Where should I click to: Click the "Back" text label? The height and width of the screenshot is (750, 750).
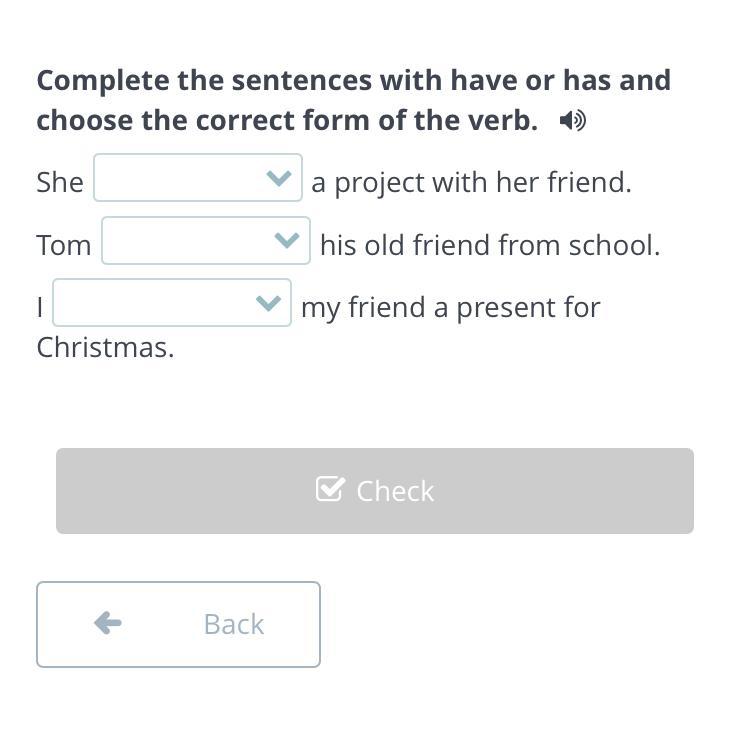click(233, 624)
